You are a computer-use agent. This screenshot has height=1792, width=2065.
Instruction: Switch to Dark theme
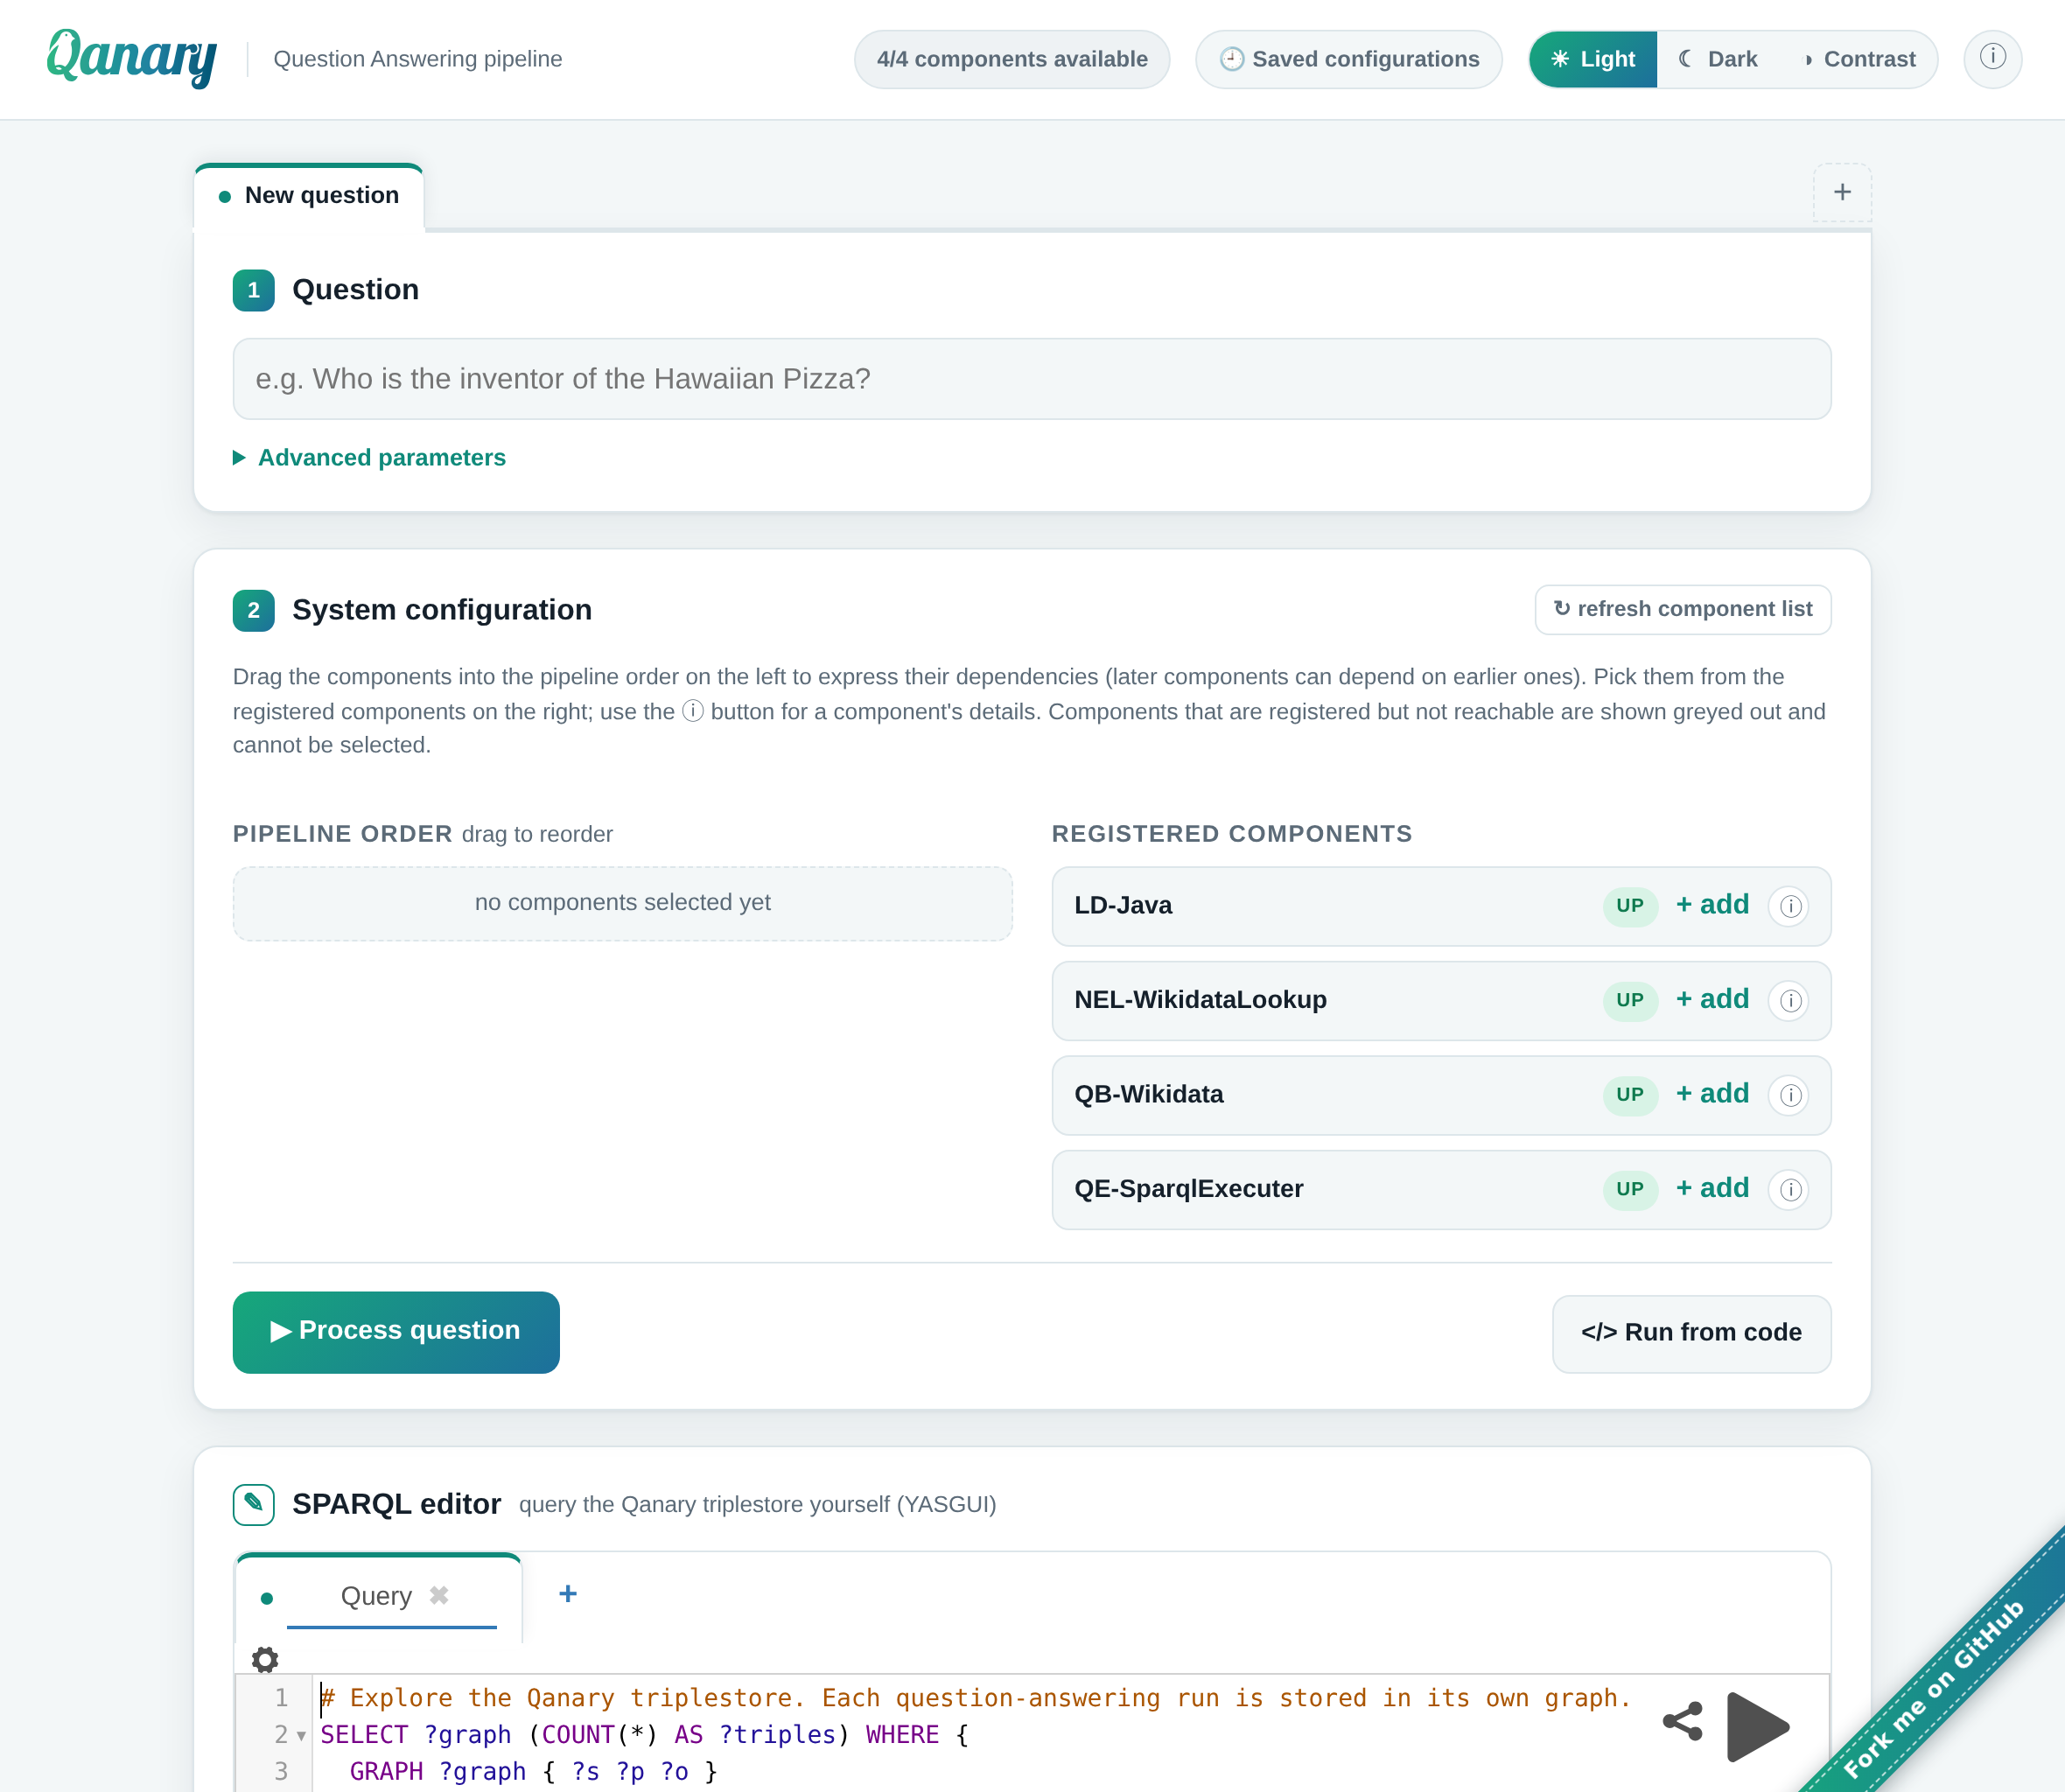[1719, 59]
